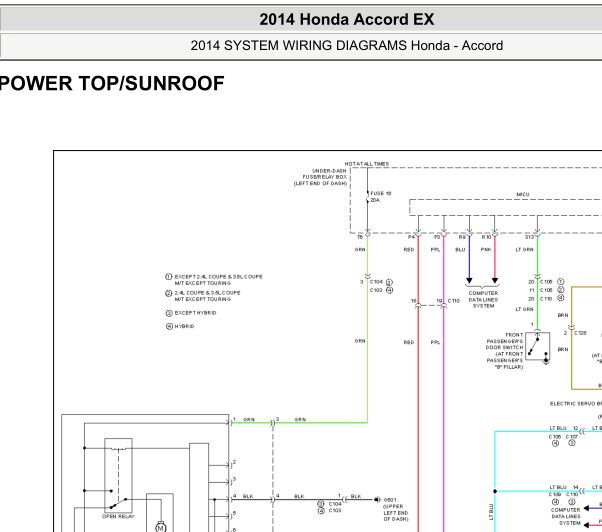
Task: Click "COMPUTER DATA LINES SYSTEM" label under MICU
Action: (x=483, y=299)
